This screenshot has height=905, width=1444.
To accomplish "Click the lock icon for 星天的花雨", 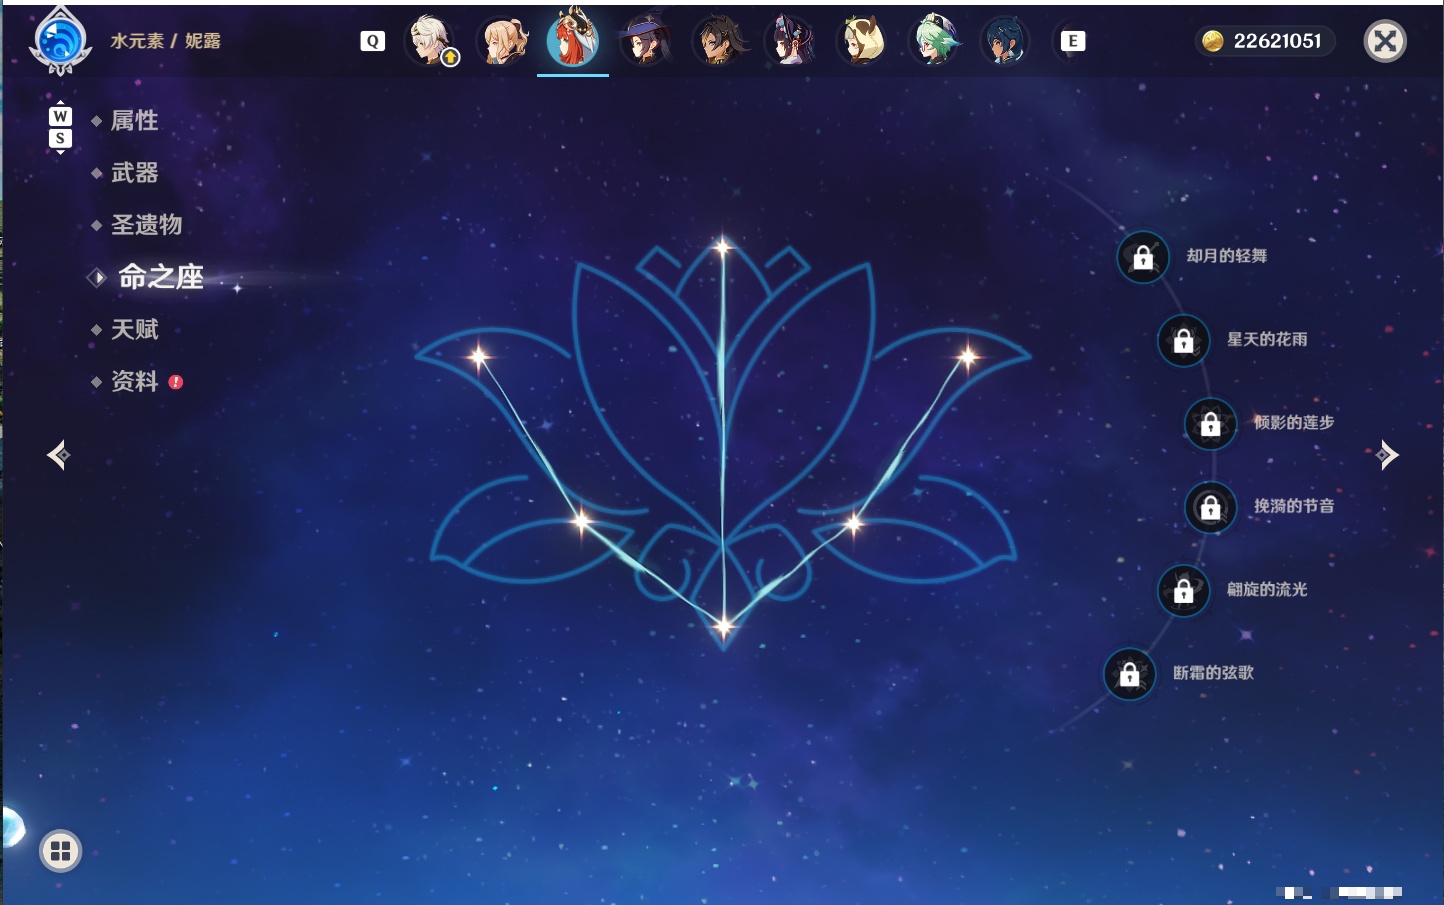I will pos(1184,340).
